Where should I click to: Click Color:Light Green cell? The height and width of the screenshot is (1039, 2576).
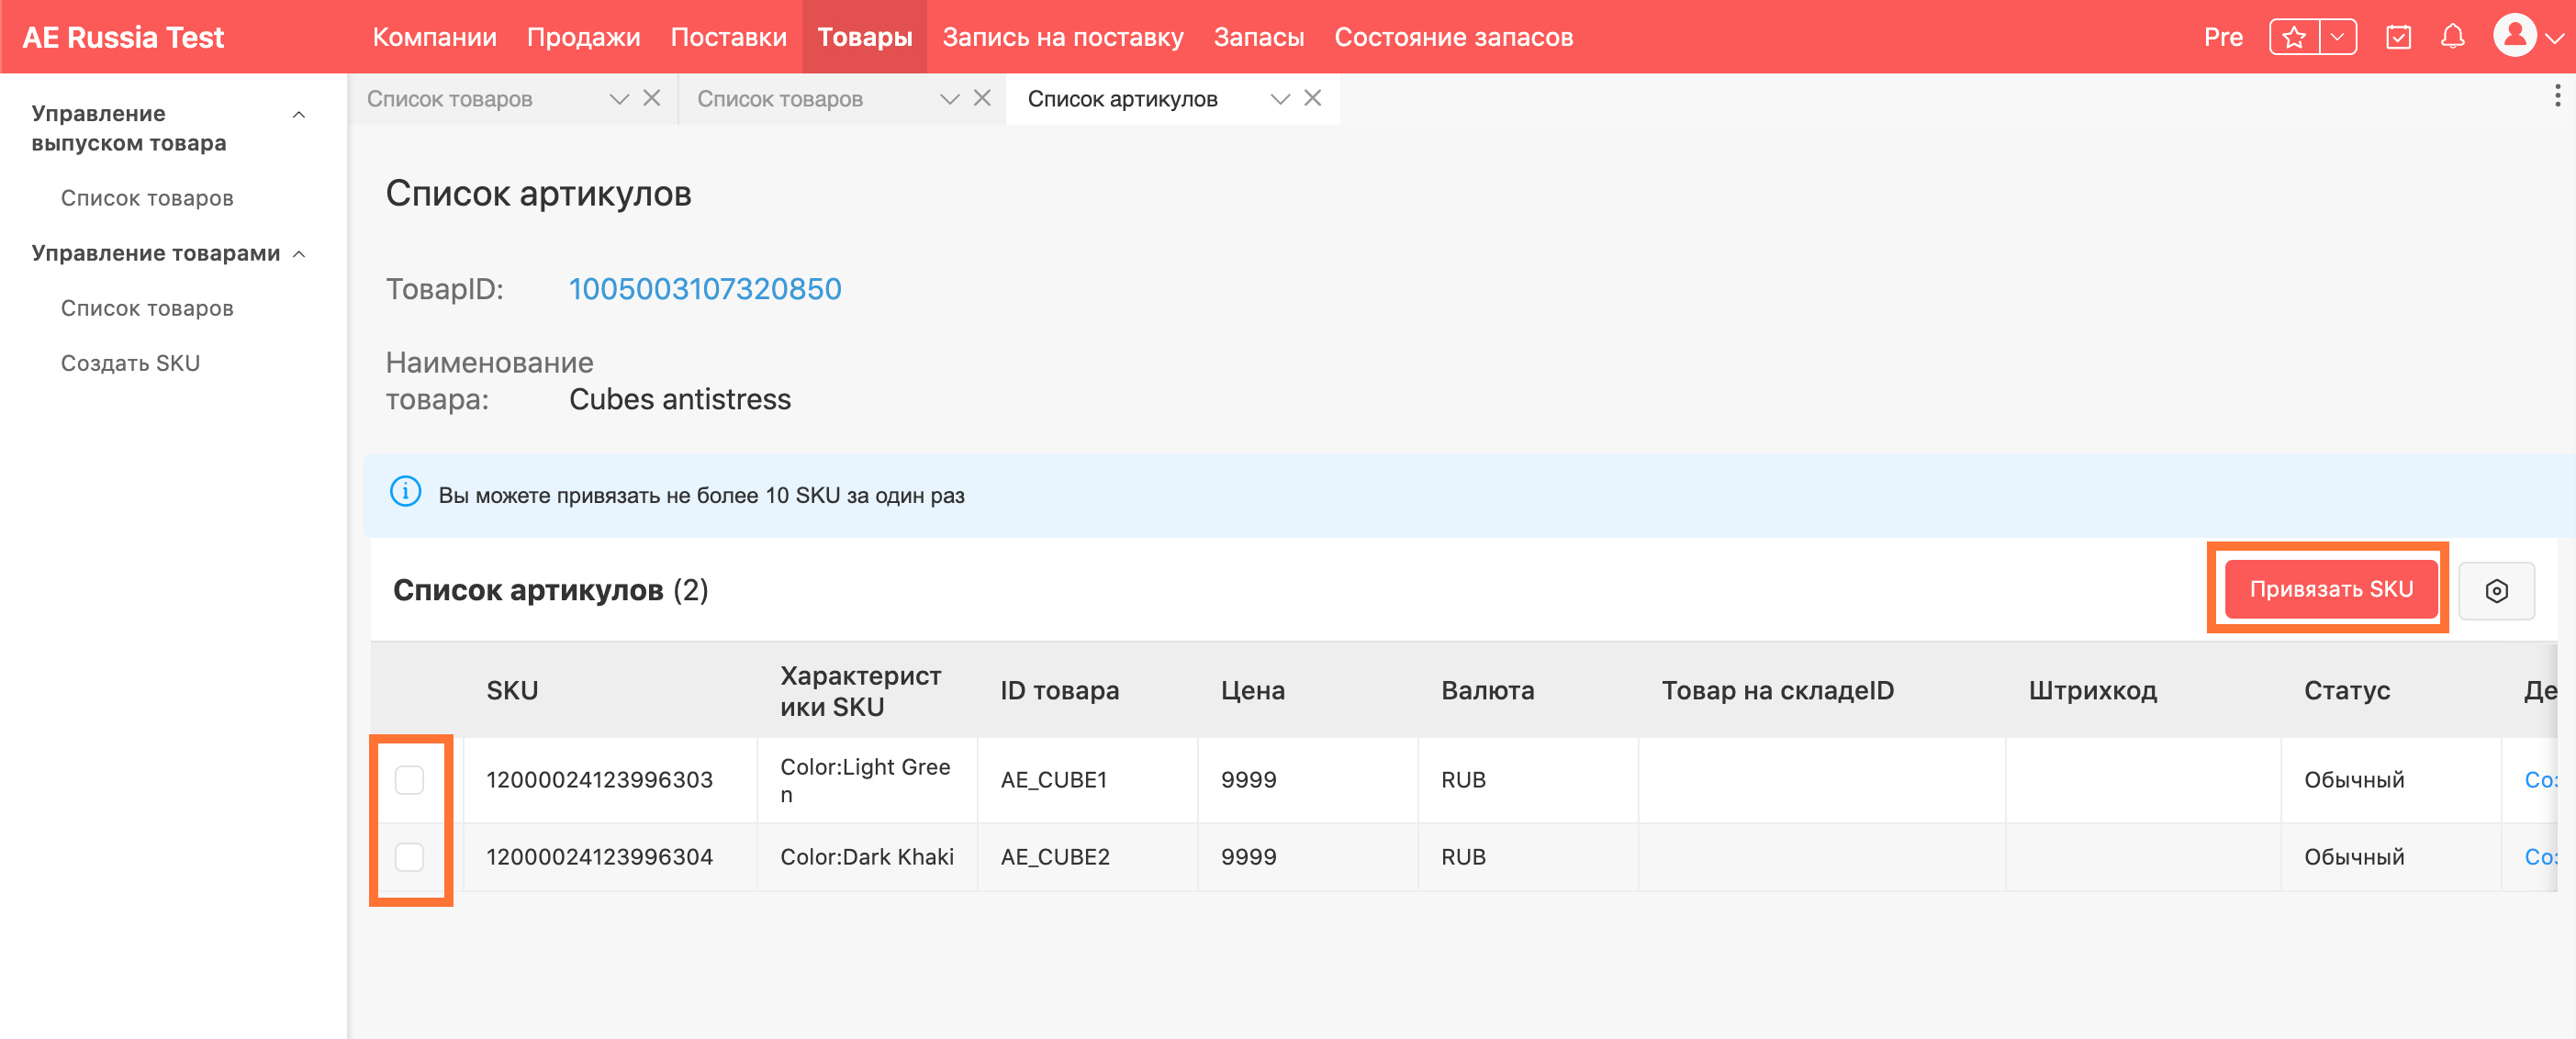click(865, 780)
